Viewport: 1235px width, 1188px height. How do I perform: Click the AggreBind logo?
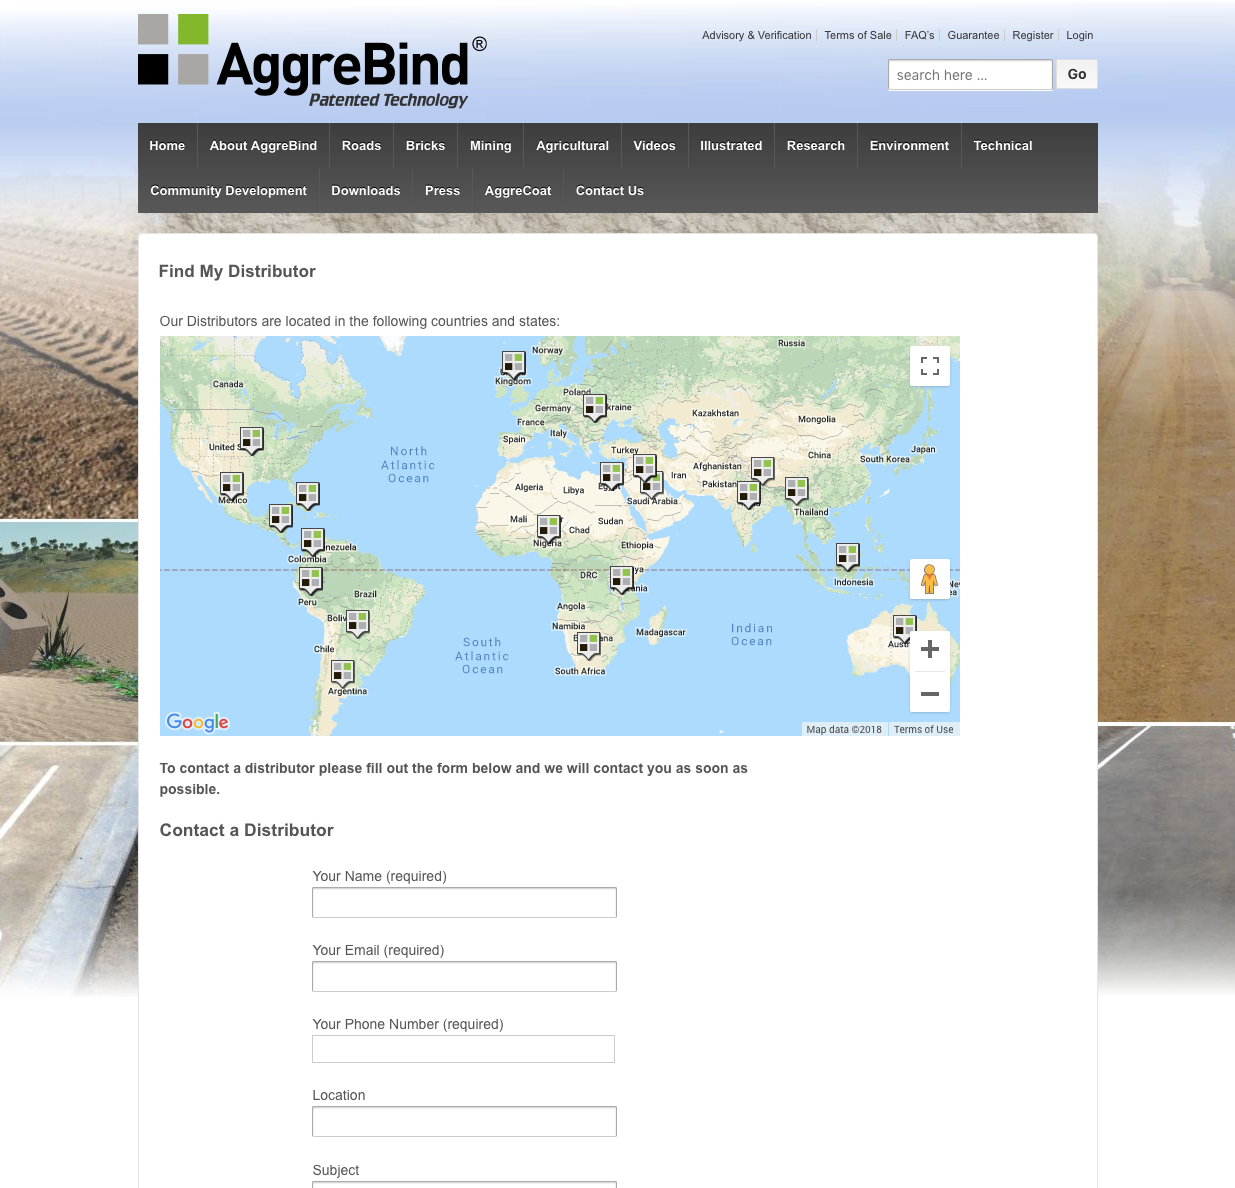[312, 61]
